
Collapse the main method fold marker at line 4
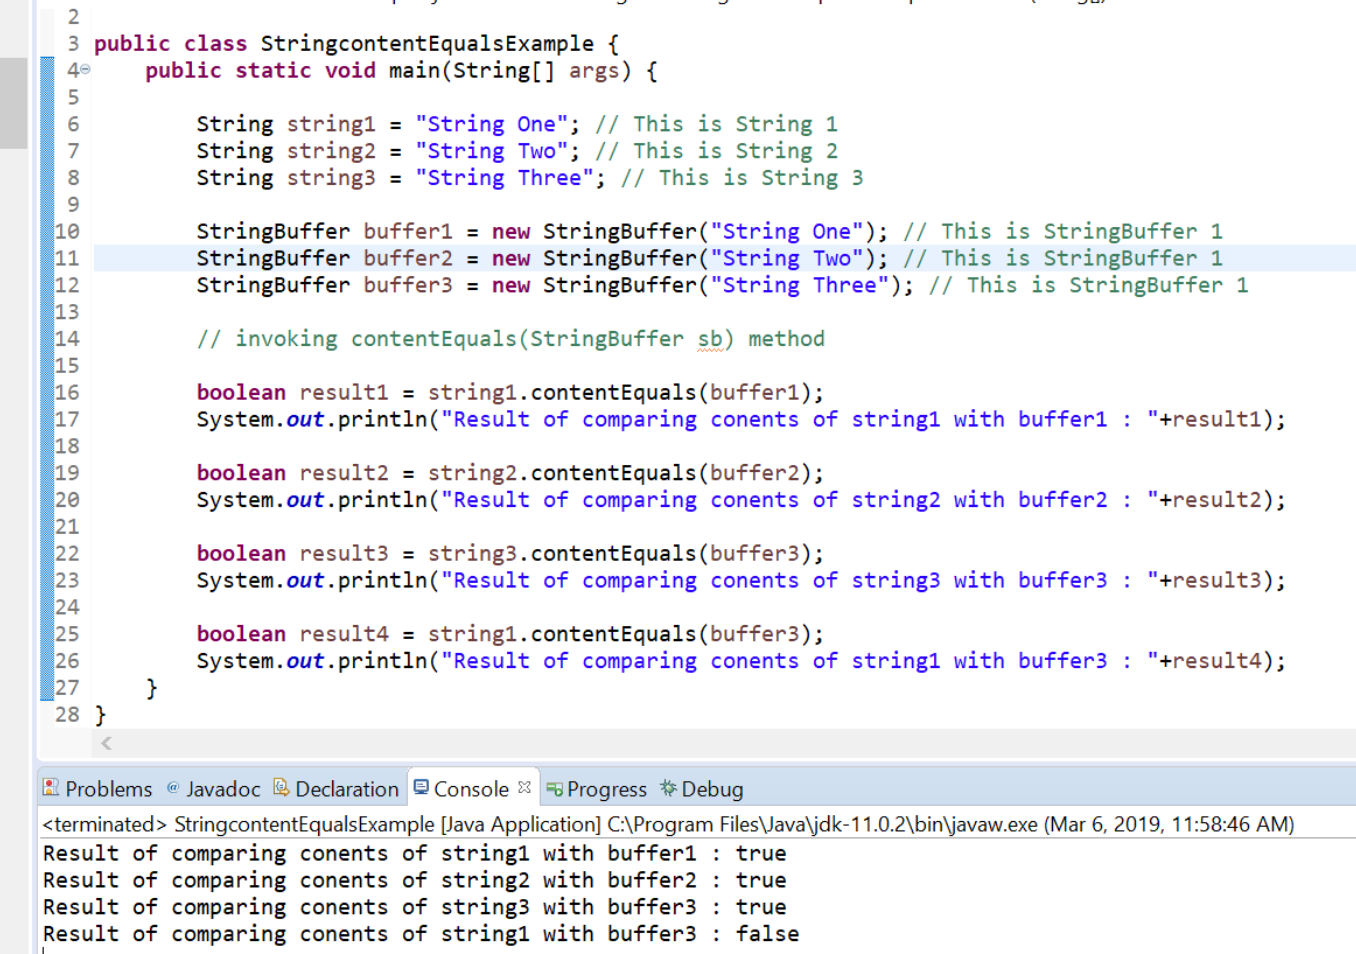85,69
